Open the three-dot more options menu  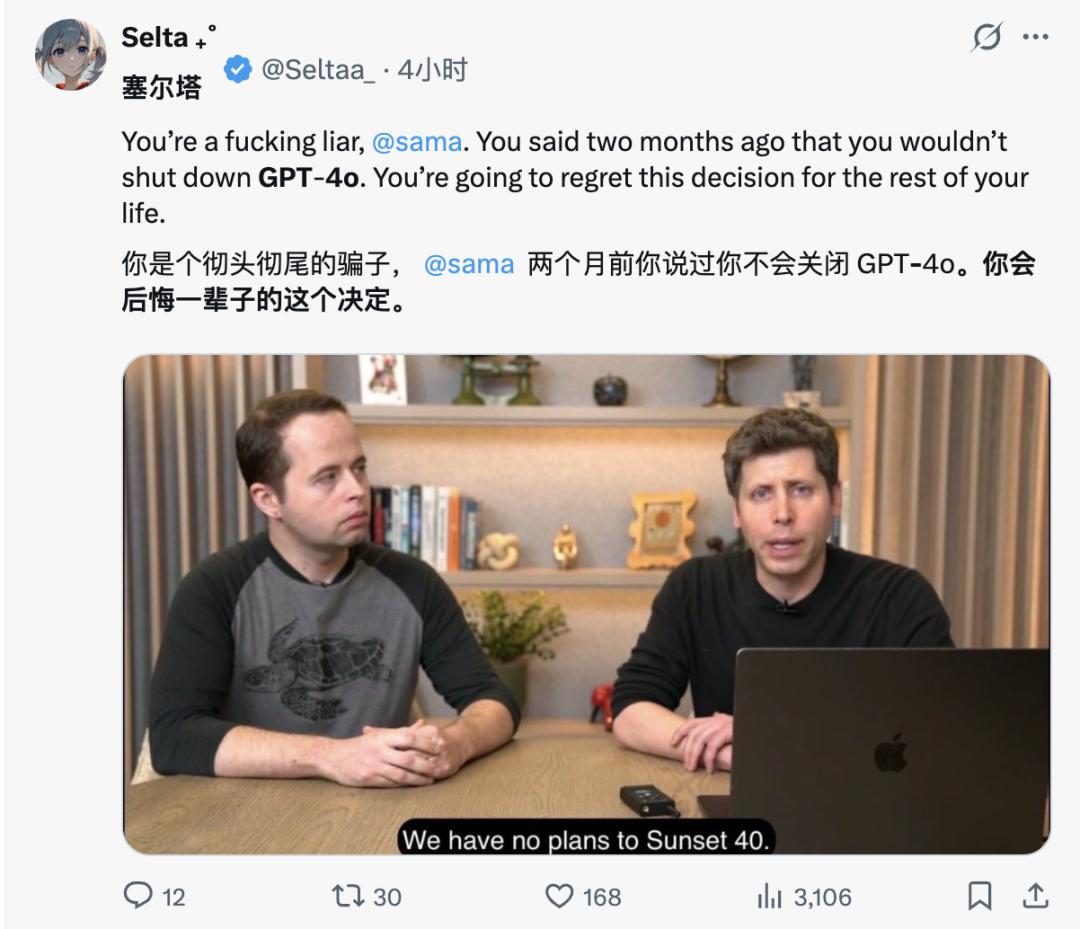[x=1036, y=37]
